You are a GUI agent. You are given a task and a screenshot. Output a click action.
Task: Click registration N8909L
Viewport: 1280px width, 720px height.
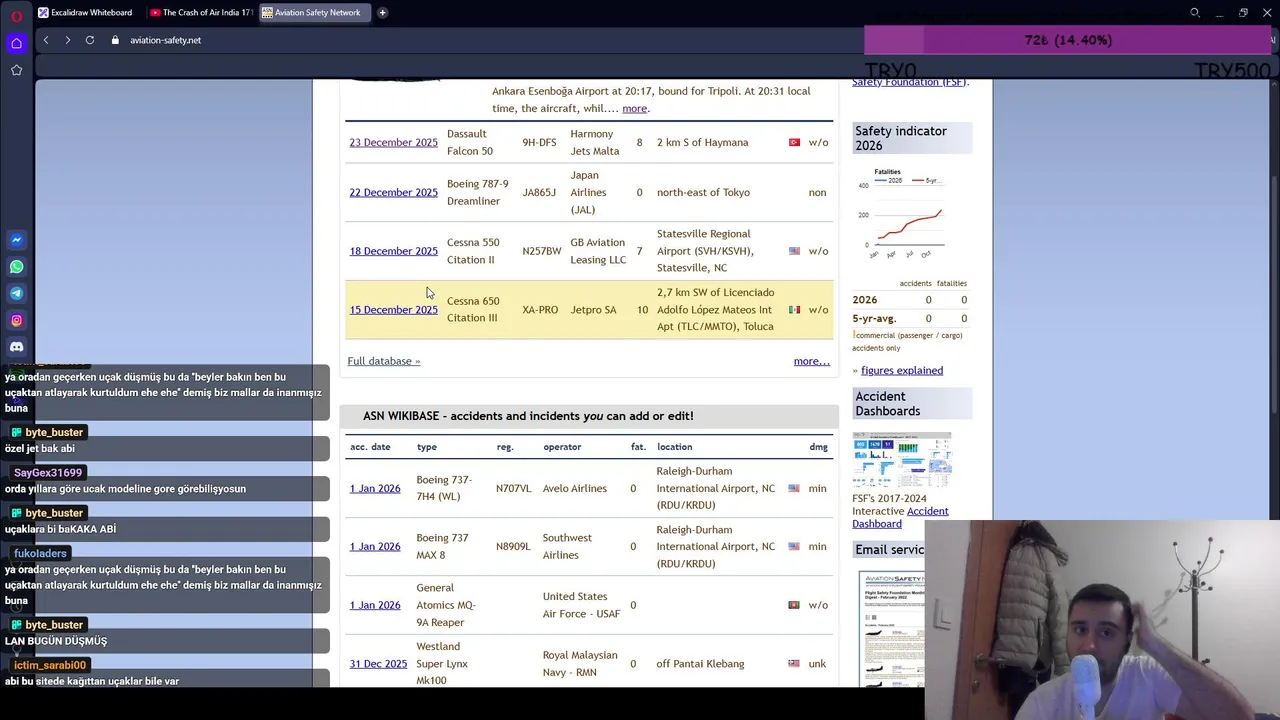pos(513,547)
